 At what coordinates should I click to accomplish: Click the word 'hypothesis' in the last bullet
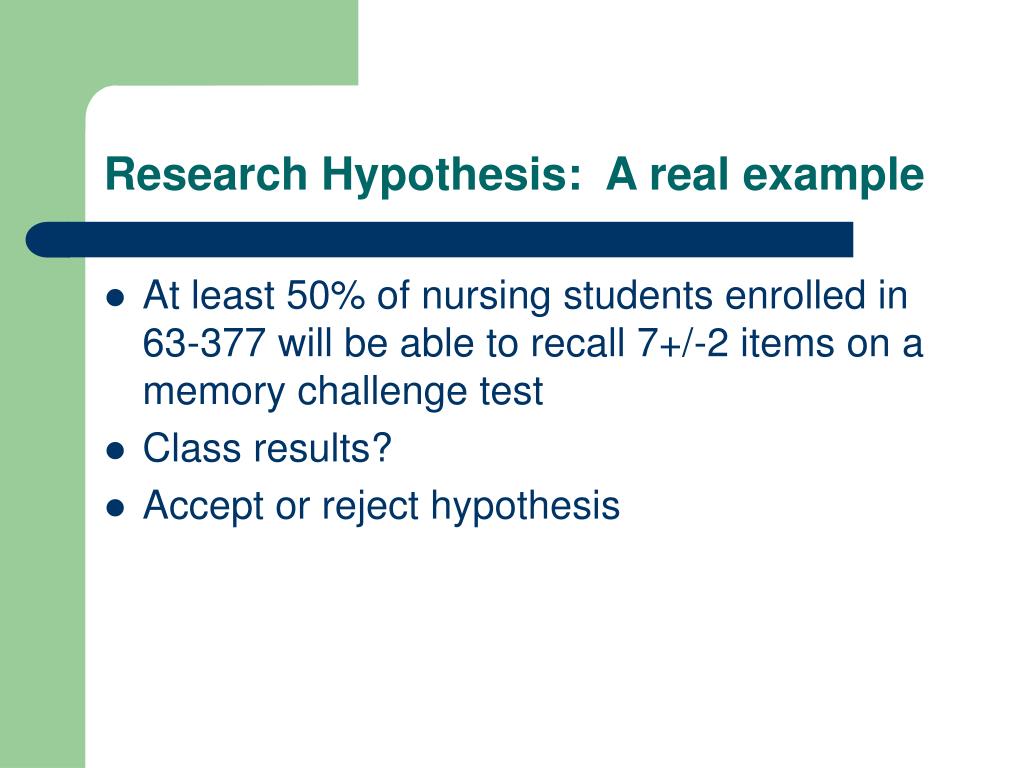pos(525,506)
